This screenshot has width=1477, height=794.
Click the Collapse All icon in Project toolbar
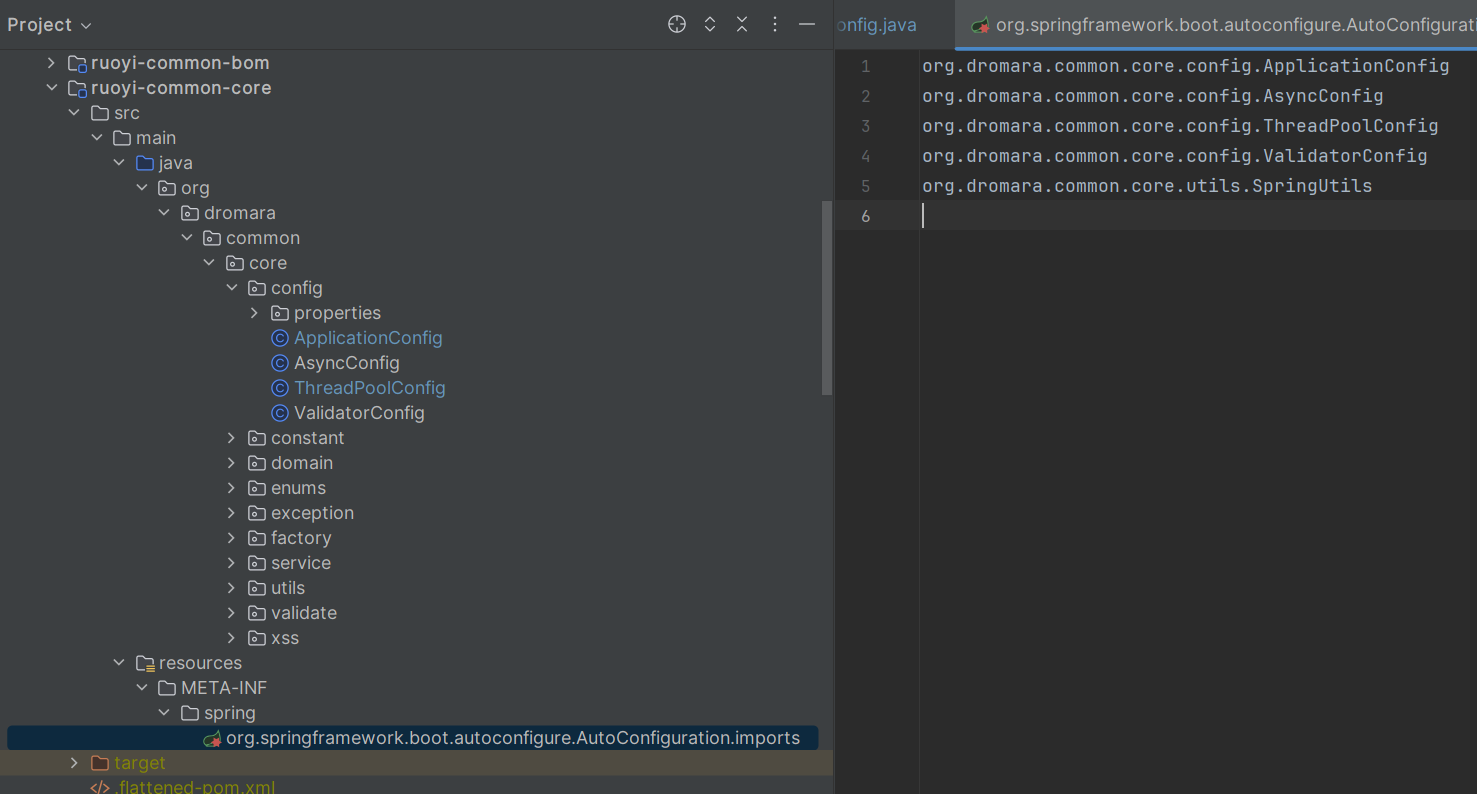click(742, 24)
